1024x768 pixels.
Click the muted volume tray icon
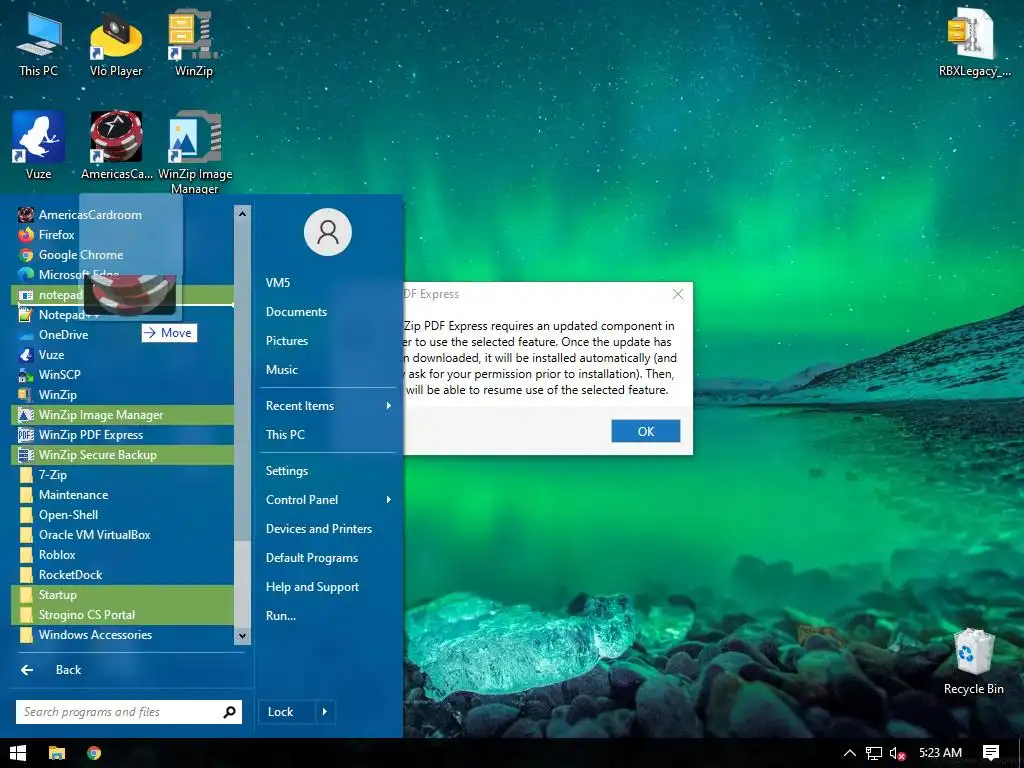coord(898,754)
